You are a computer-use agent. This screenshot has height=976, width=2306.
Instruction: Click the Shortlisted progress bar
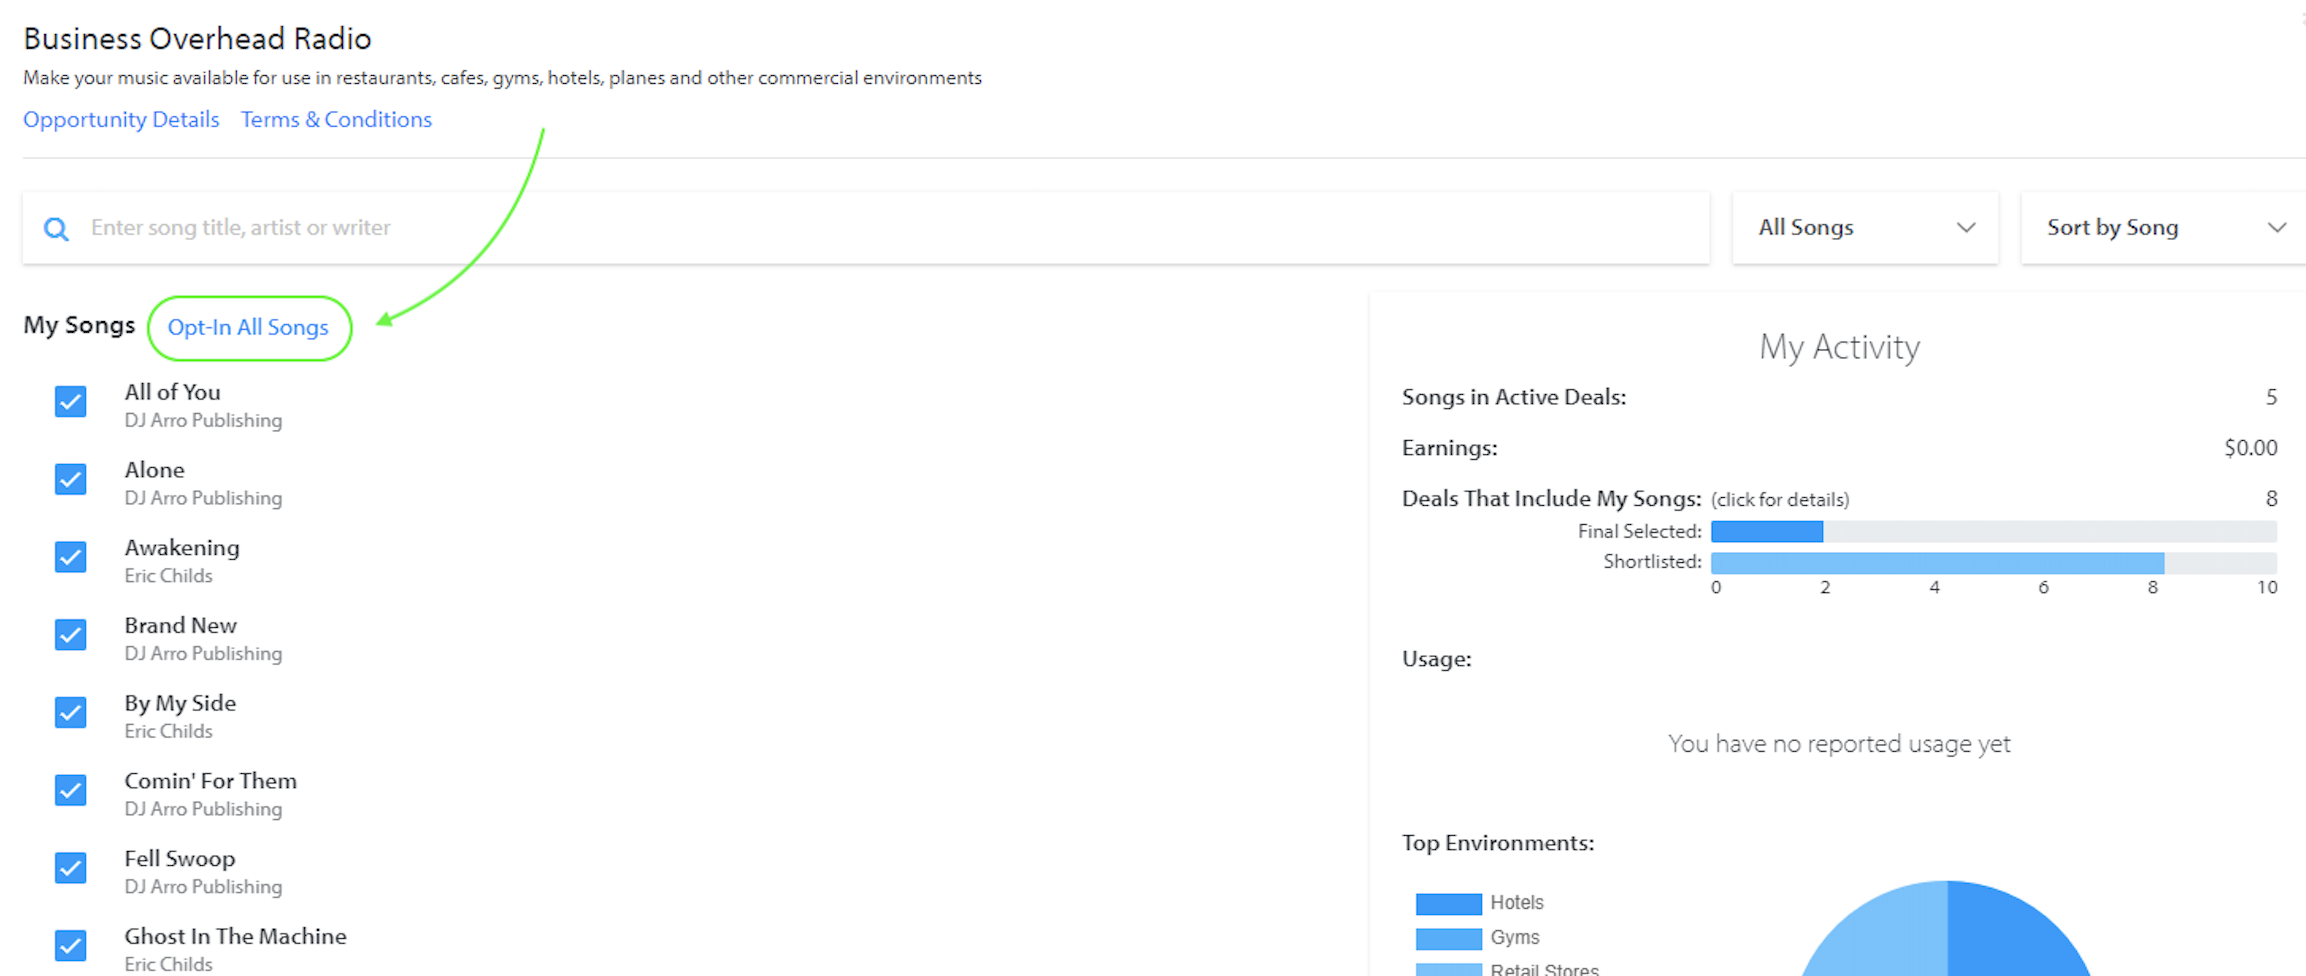[x=1994, y=562]
